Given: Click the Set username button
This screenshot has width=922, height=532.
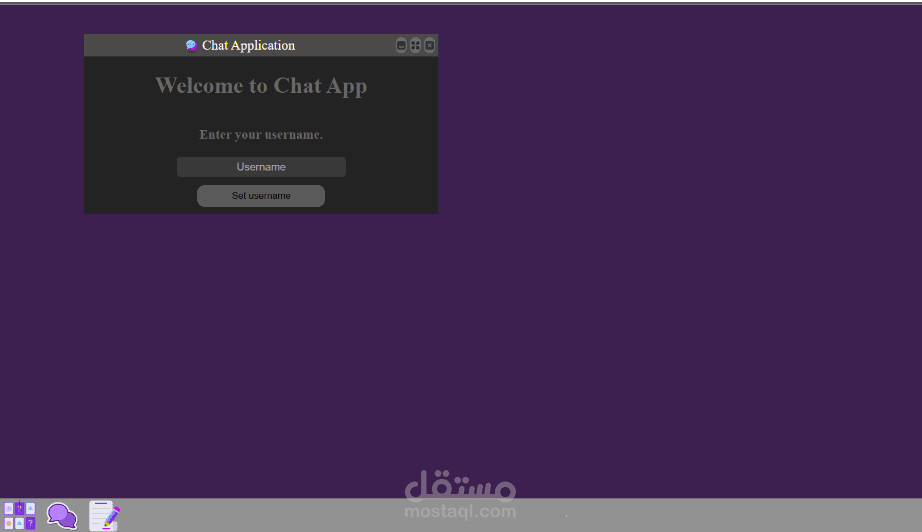Looking at the screenshot, I should coord(261,196).
